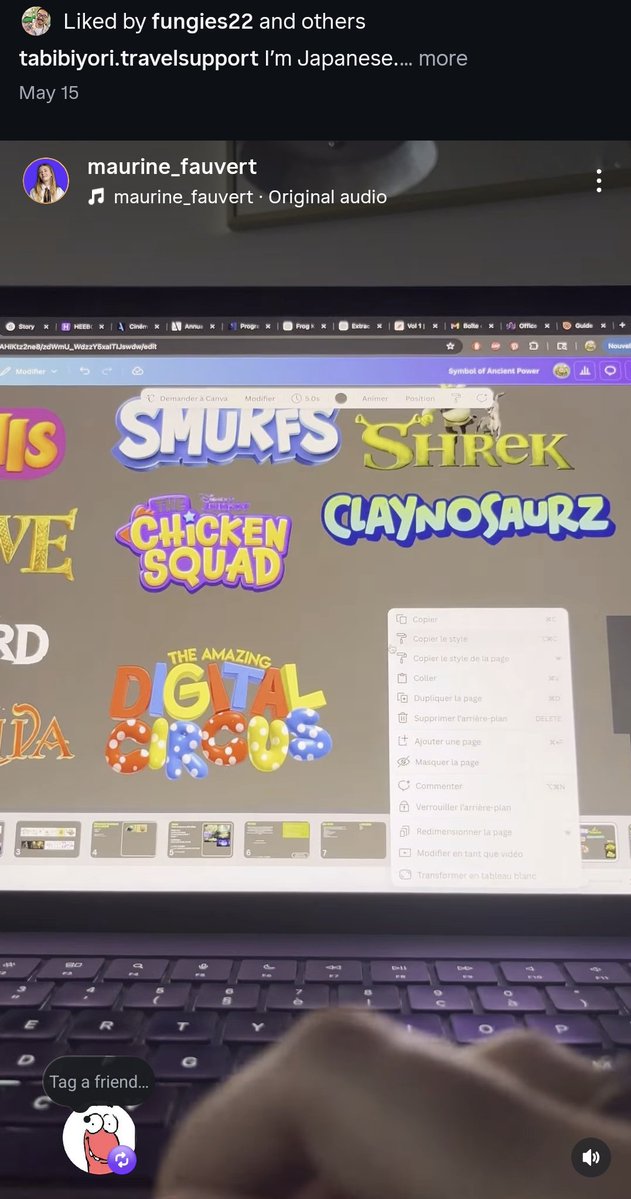Select page 6 thumbnail in the filmstrip
Image resolution: width=631 pixels, height=1199 pixels.
(277, 839)
